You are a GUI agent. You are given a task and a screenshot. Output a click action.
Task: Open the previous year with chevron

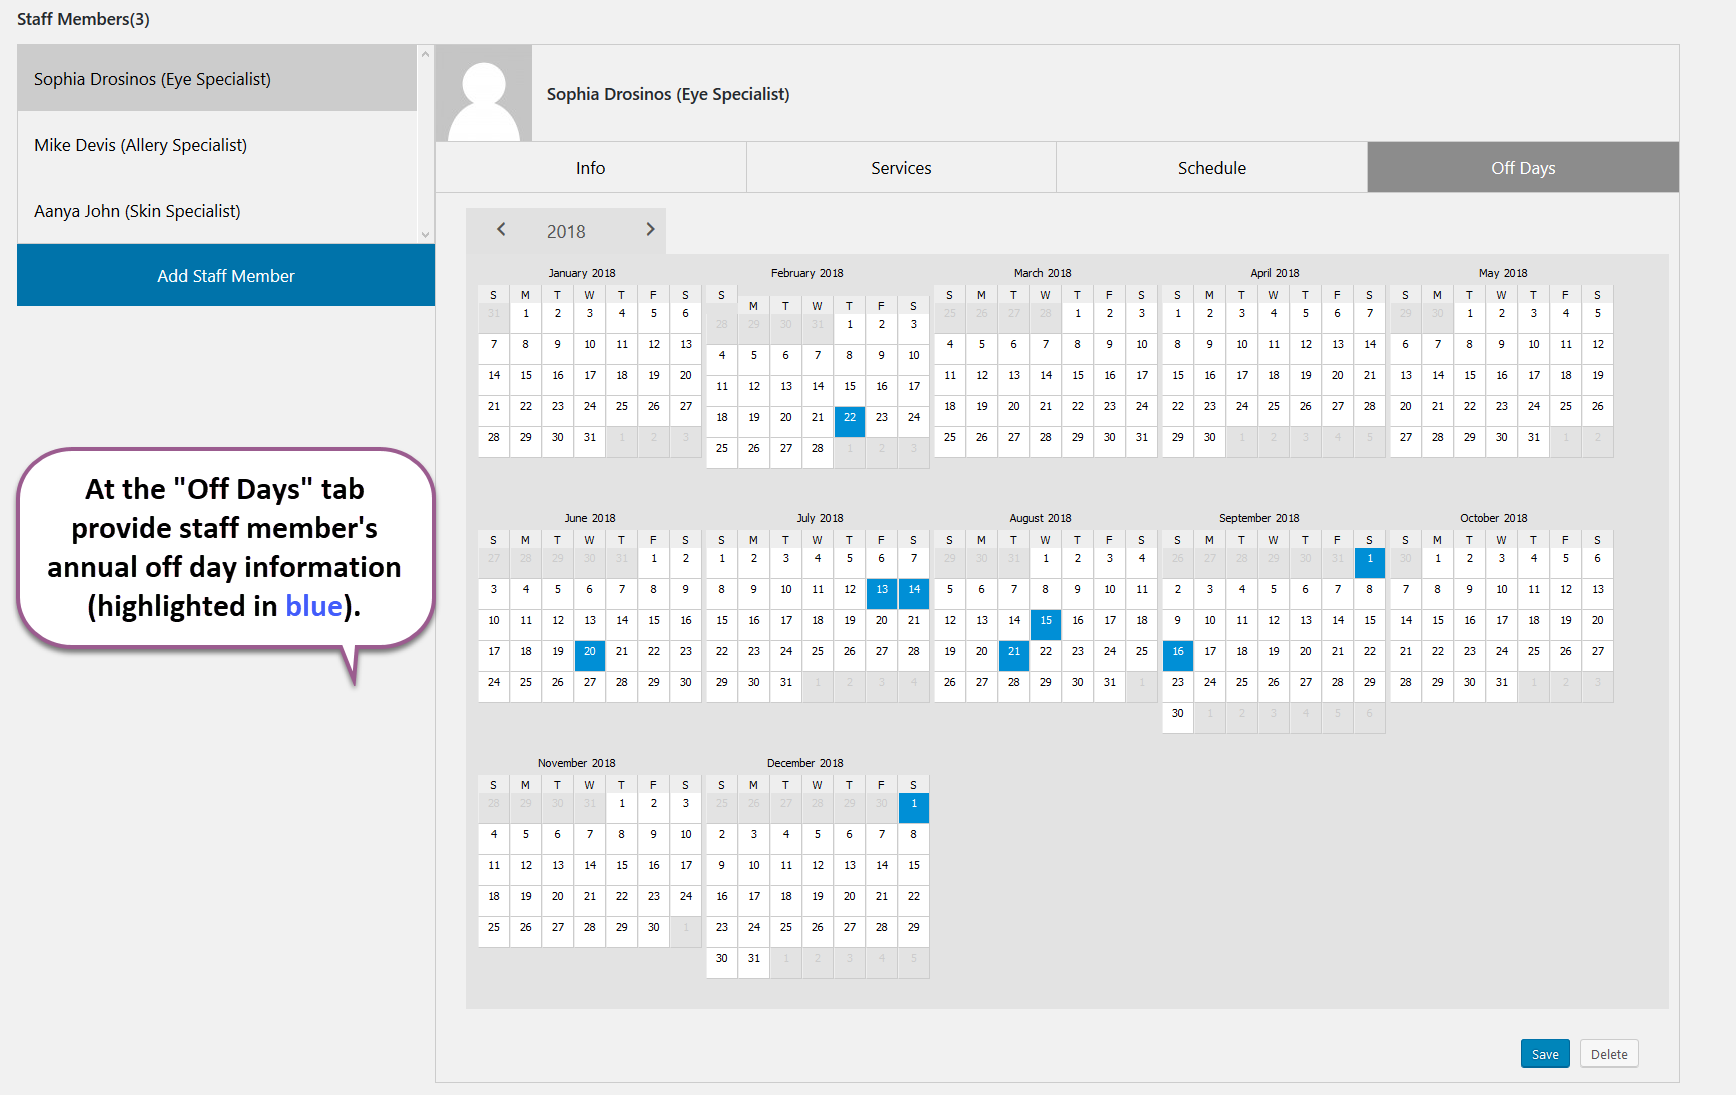[x=501, y=230]
